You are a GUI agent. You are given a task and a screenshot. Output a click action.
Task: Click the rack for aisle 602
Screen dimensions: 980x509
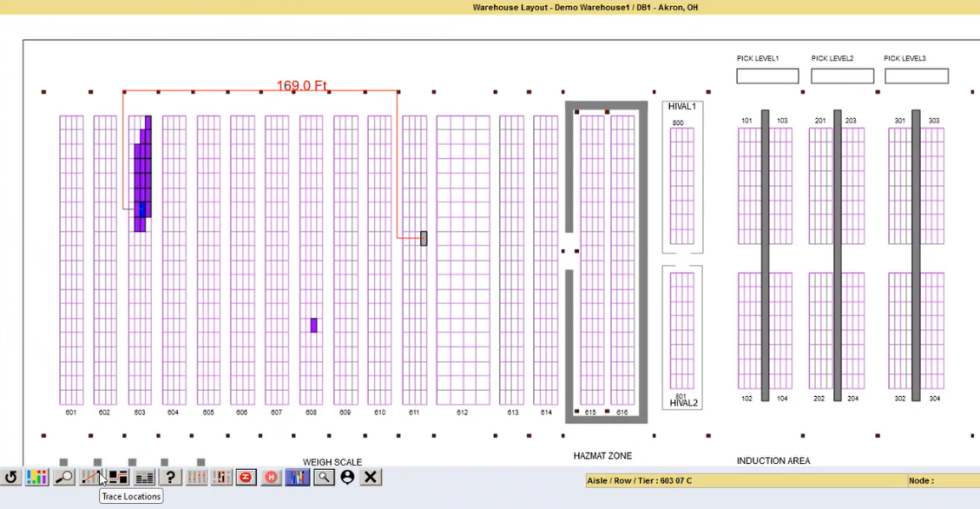click(x=105, y=260)
